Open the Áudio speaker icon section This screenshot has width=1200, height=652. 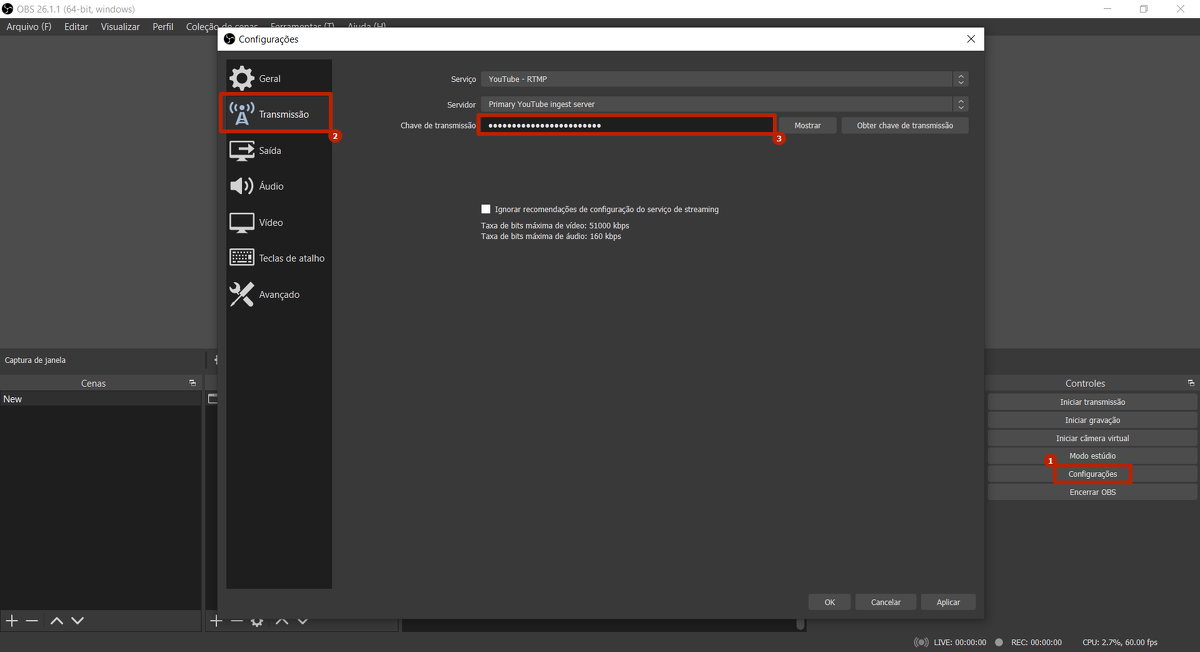pyautogui.click(x=241, y=186)
